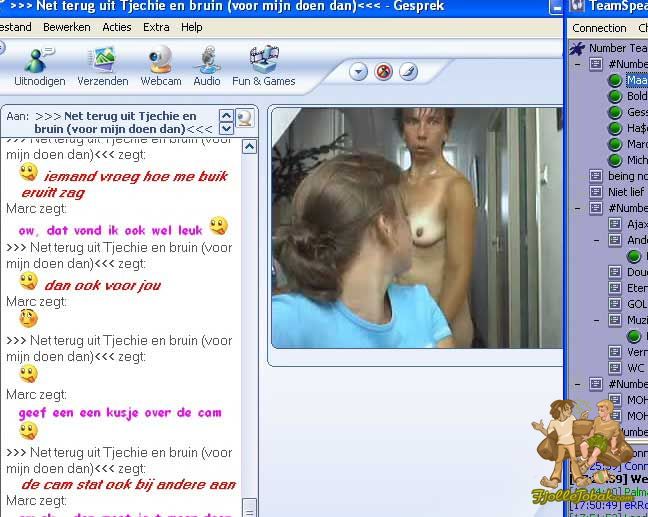Select the Ajax channel in TeamSpeak
The image size is (648, 517).
[636, 224]
